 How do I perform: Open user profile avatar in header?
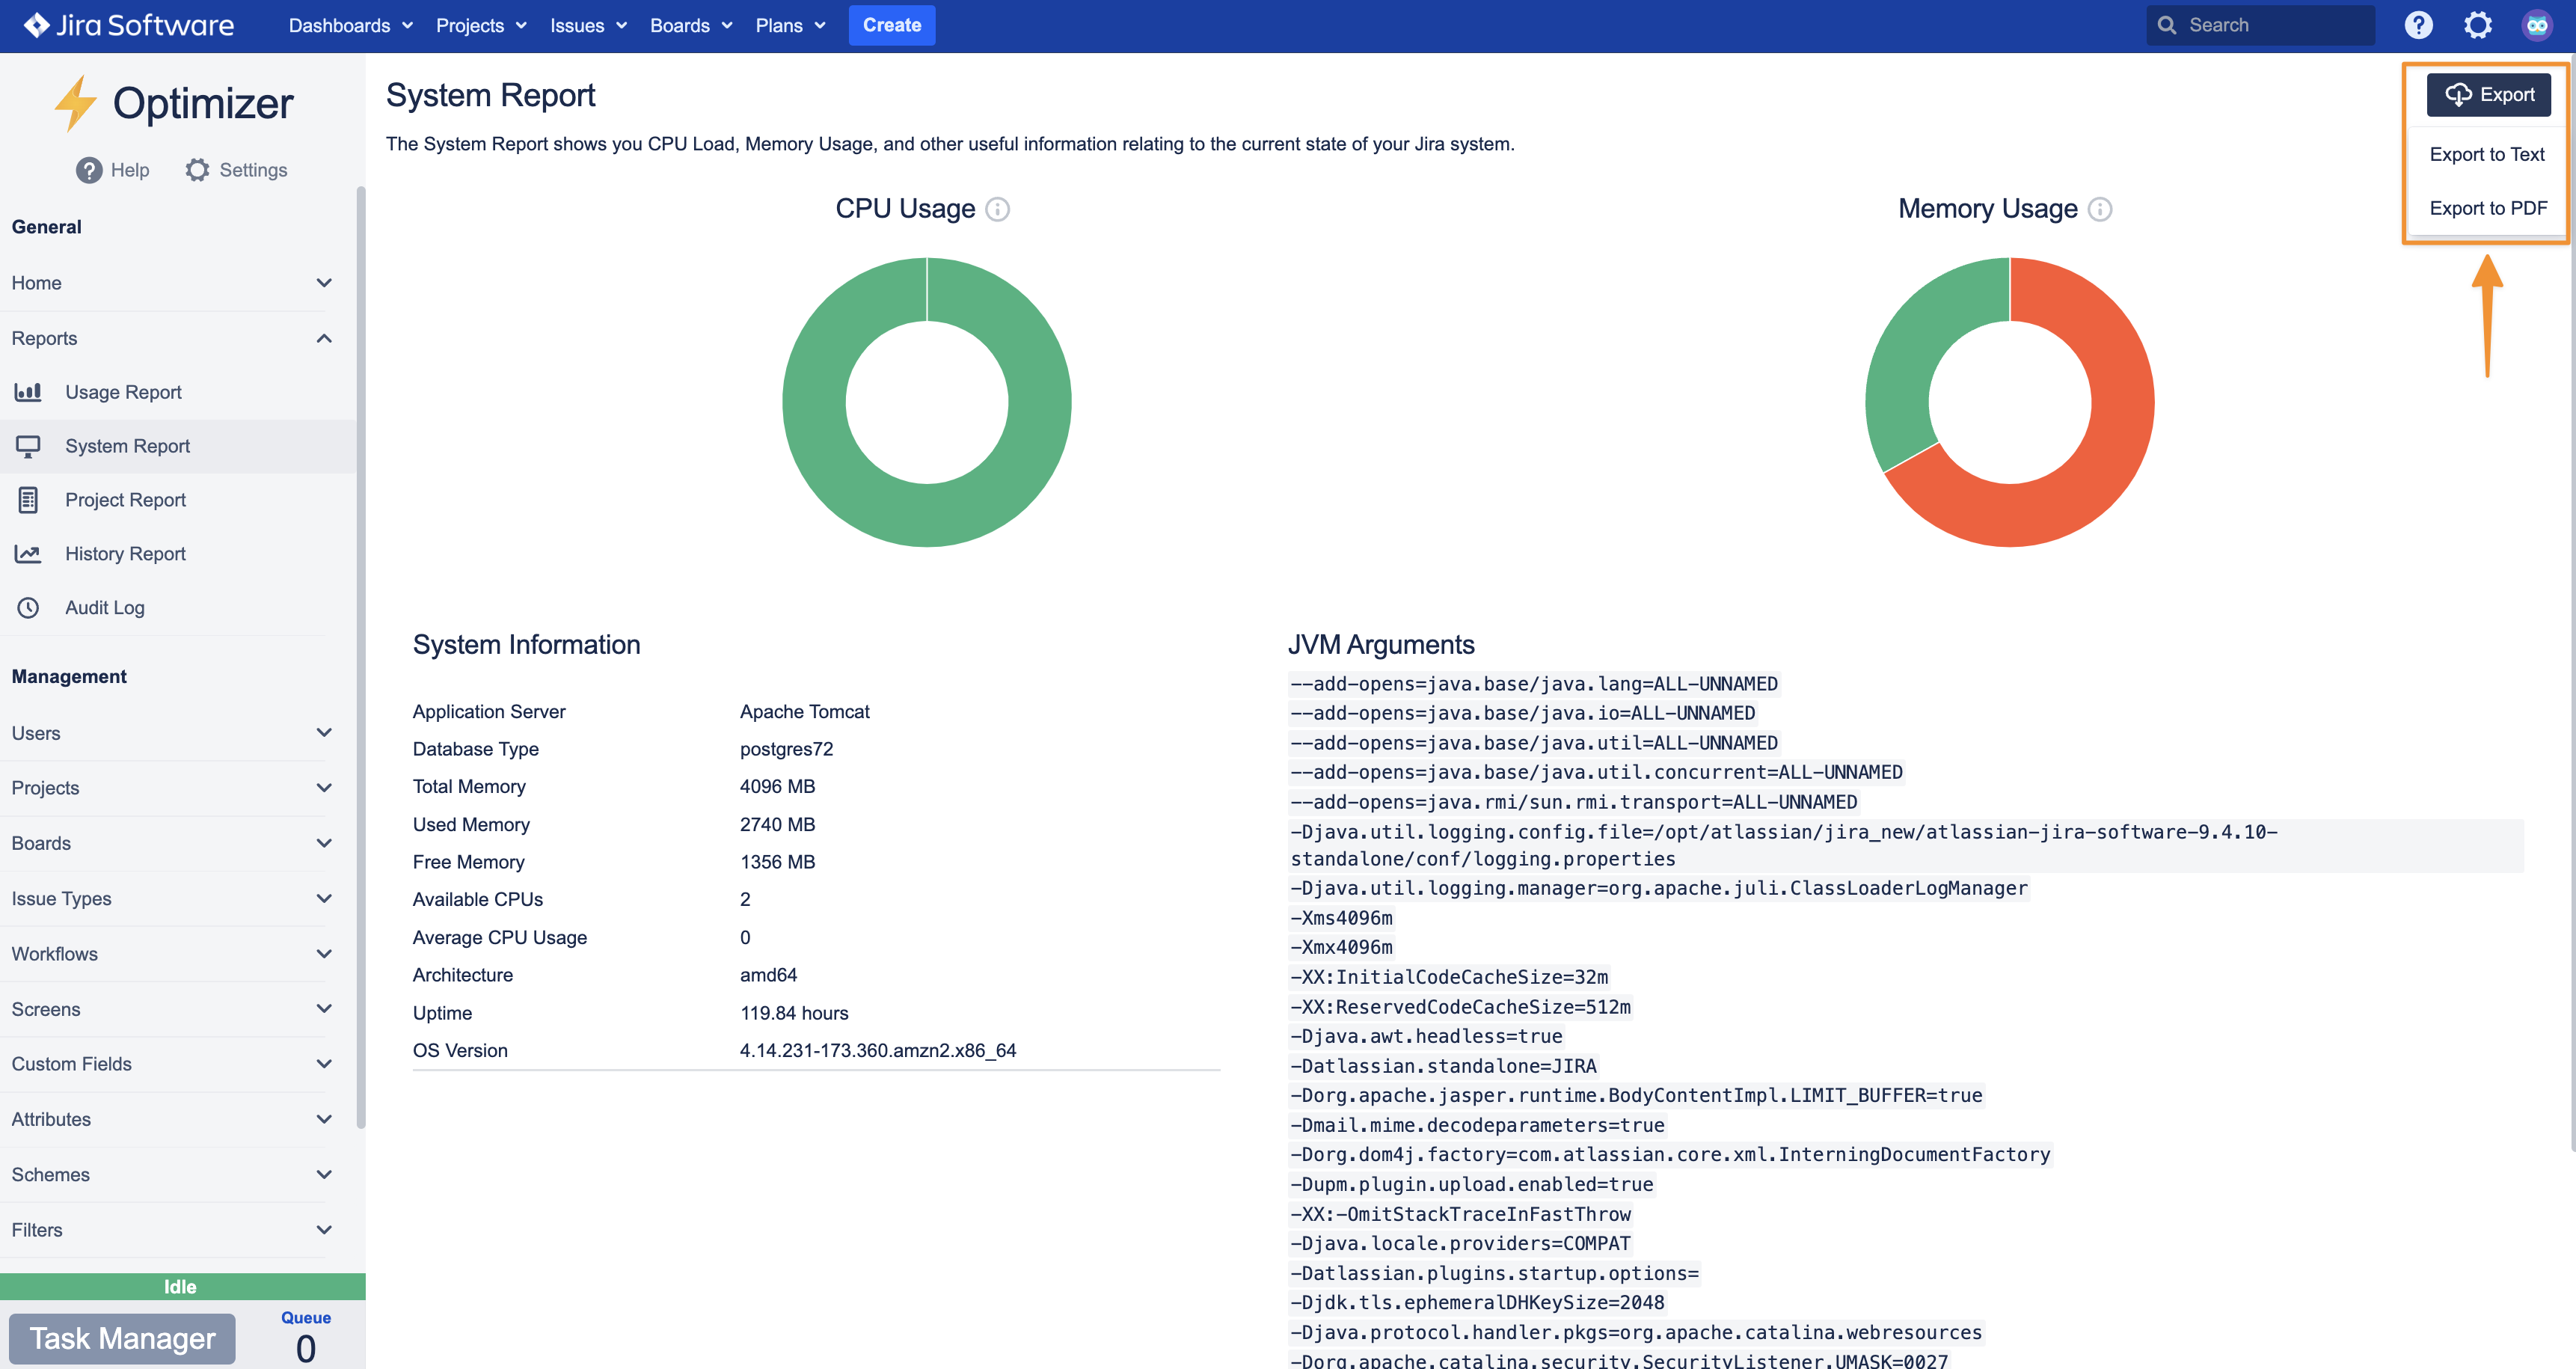coord(2537,25)
